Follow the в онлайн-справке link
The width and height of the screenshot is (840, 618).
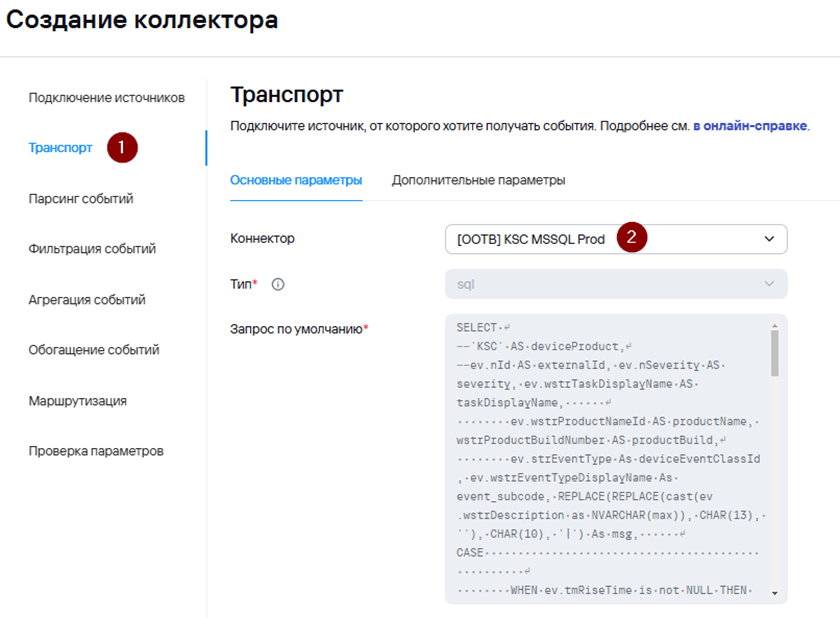click(750, 126)
